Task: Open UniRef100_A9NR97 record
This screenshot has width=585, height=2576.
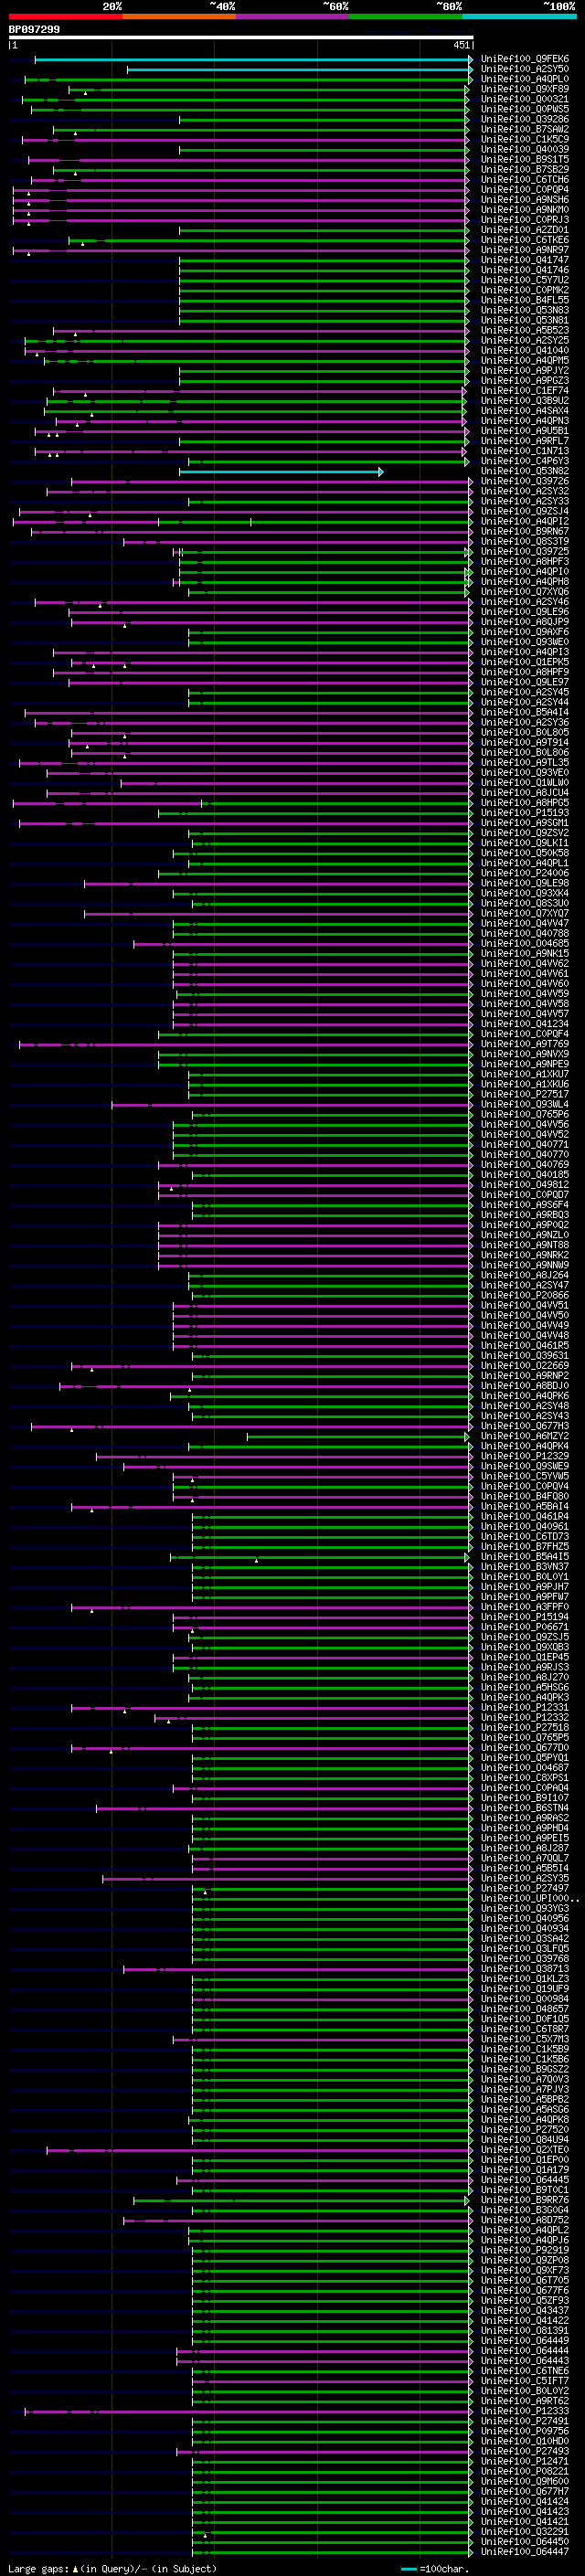Action: 525,250
